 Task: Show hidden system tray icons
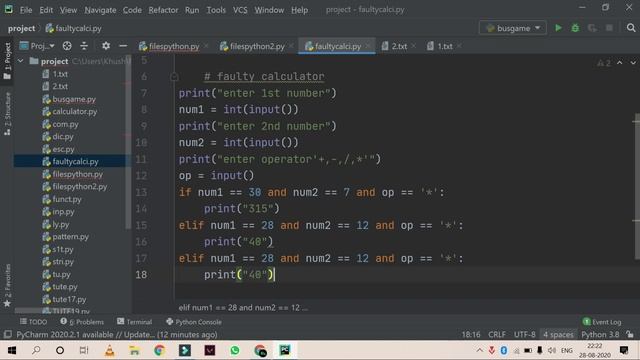[x=480, y=350]
